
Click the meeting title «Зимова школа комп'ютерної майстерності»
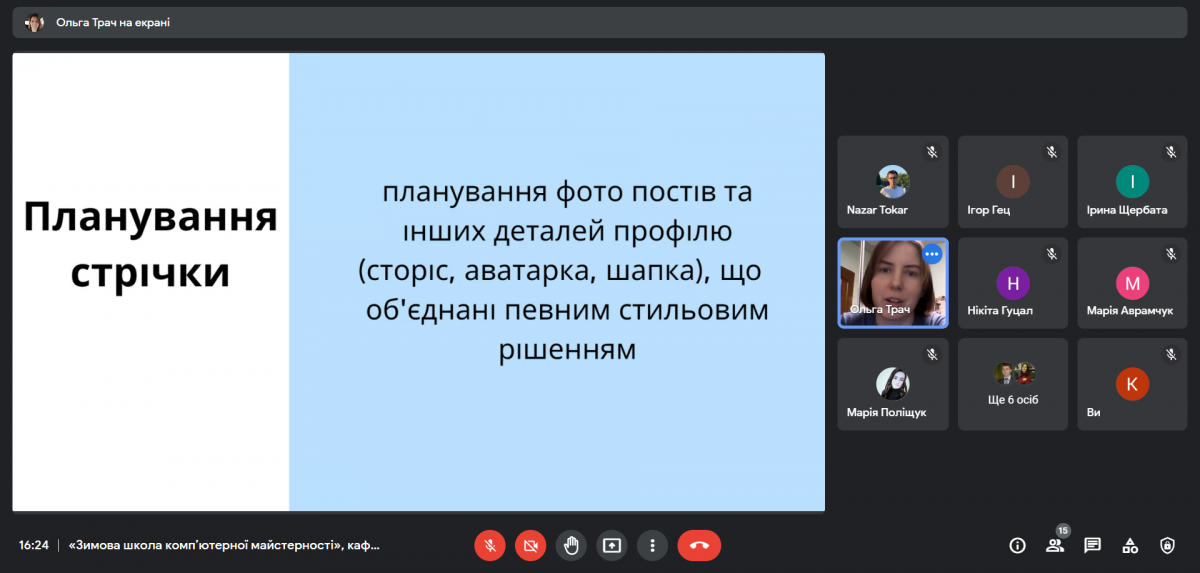point(224,545)
